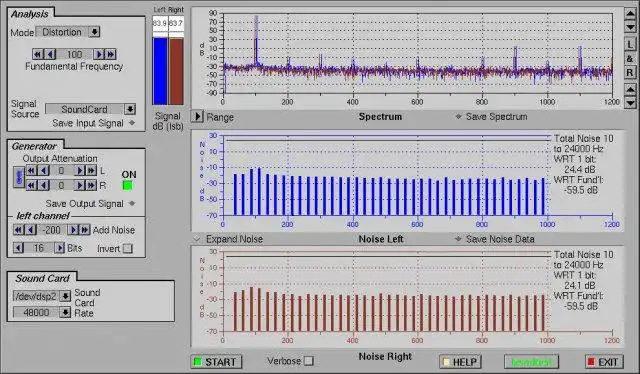The width and height of the screenshot is (640, 374).
Task: Decrease Fundamental Frequency with fast-rewind arrow
Action: pos(38,54)
